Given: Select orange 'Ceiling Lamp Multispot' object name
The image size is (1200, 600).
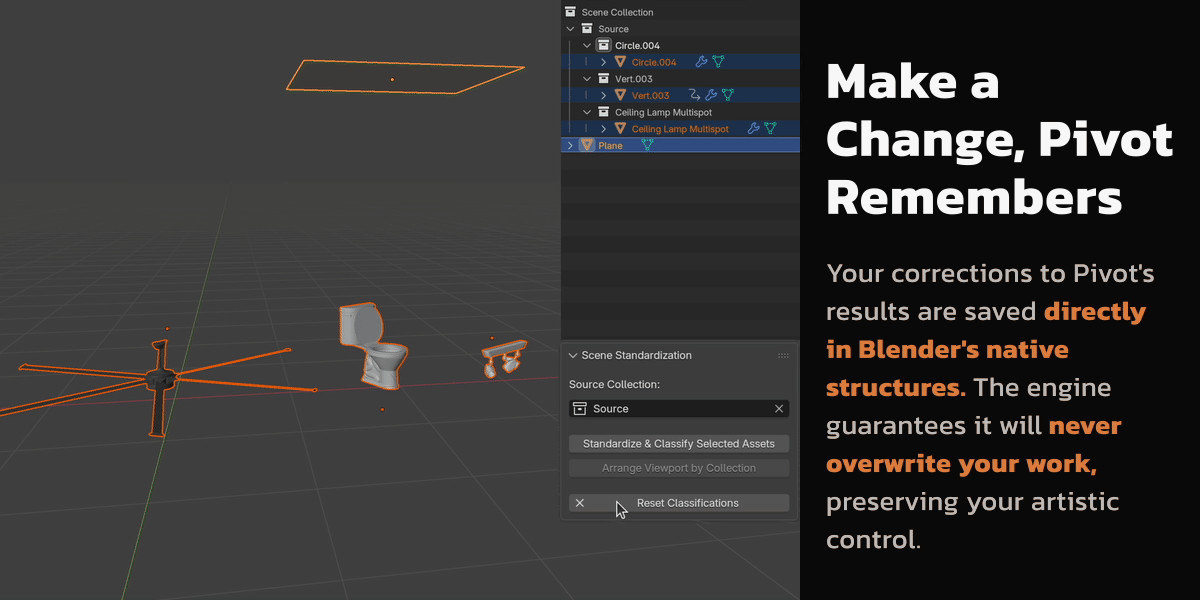Looking at the screenshot, I should tap(680, 129).
